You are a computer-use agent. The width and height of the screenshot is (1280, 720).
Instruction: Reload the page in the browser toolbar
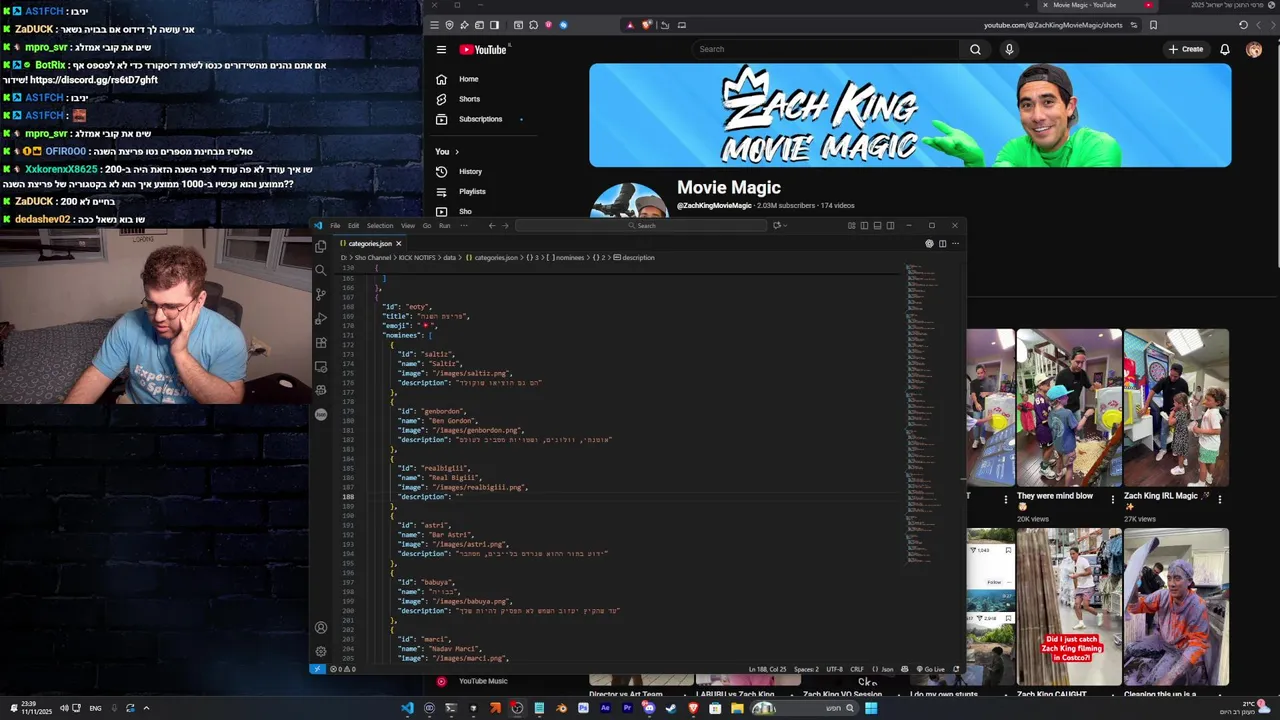1243,25
